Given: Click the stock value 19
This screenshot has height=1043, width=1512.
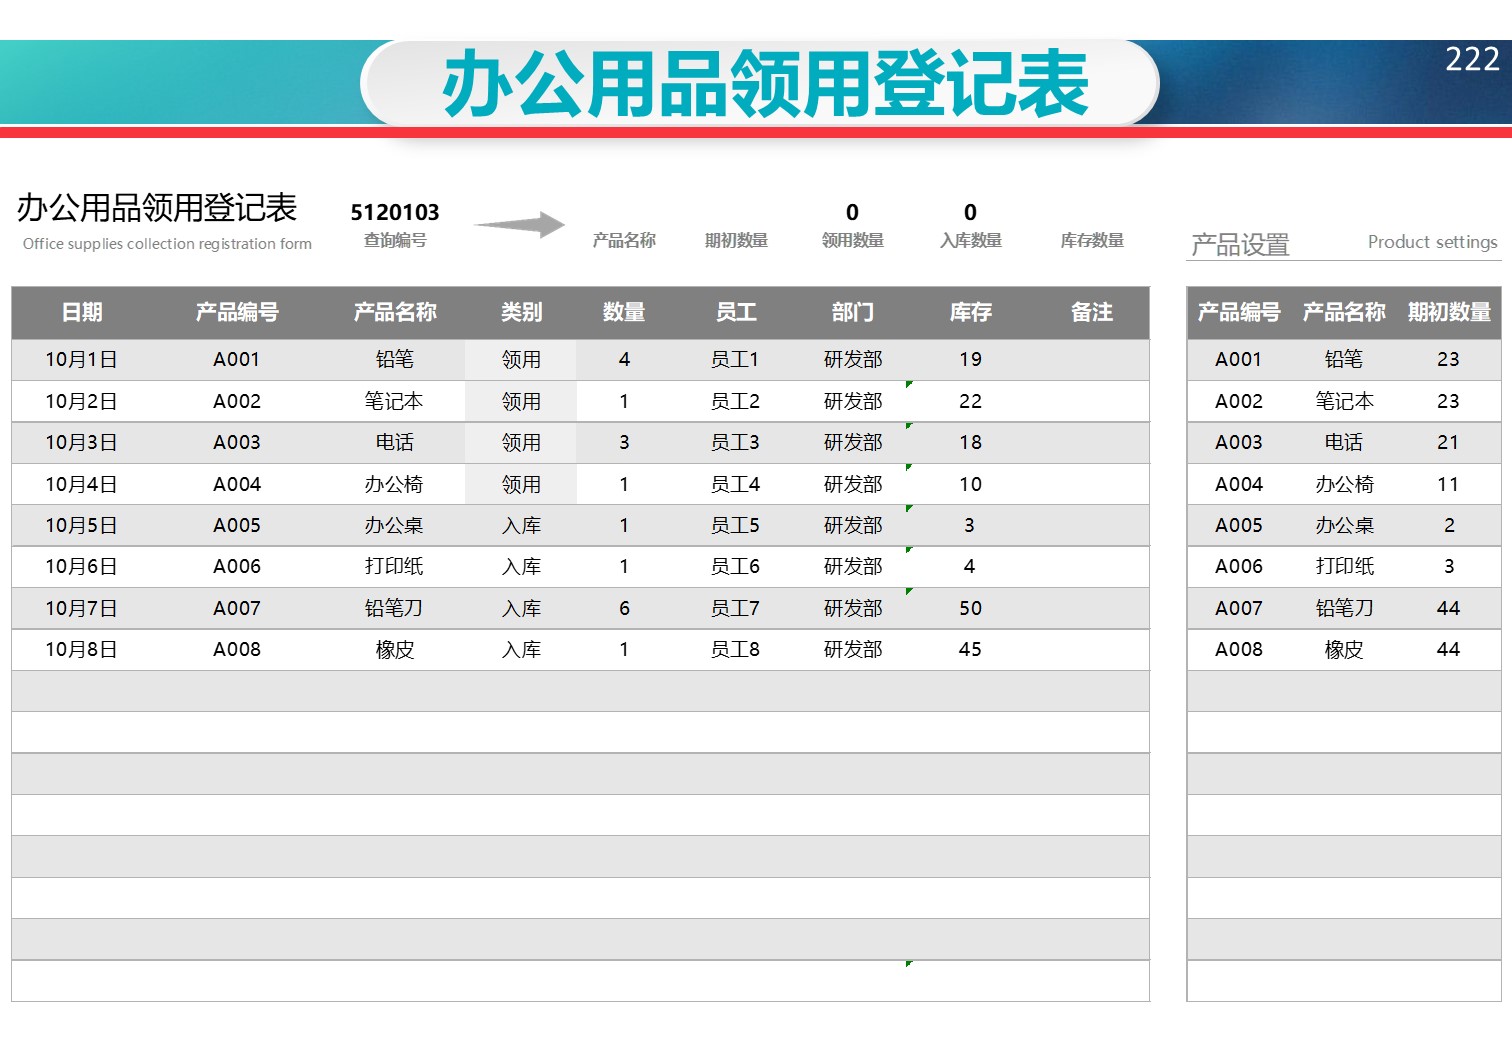Looking at the screenshot, I should tap(970, 359).
